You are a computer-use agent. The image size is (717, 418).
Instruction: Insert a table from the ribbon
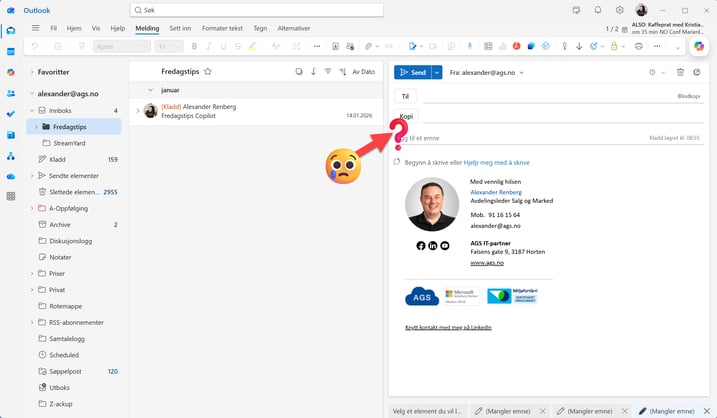pos(488,46)
